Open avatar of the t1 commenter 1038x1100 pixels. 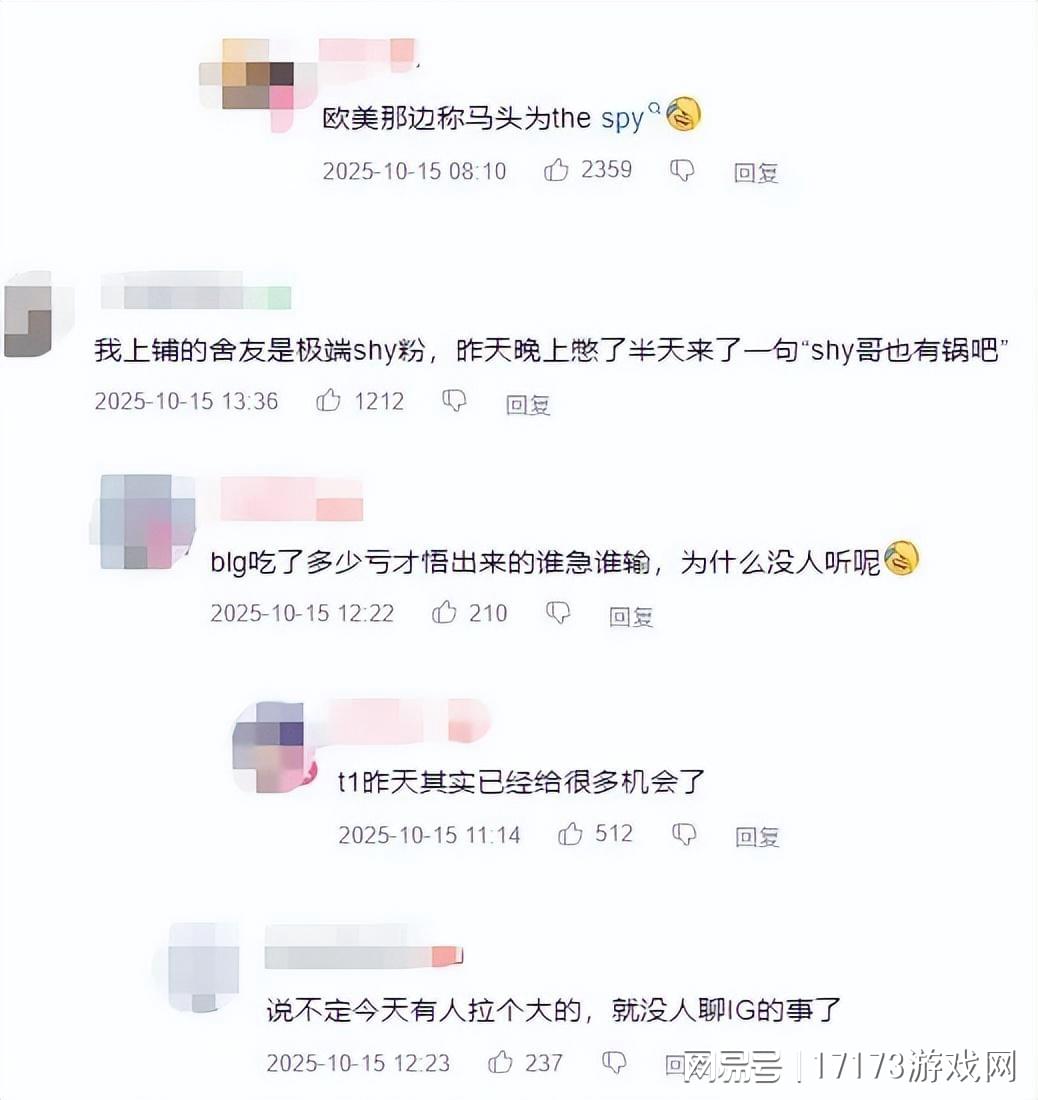coord(275,746)
